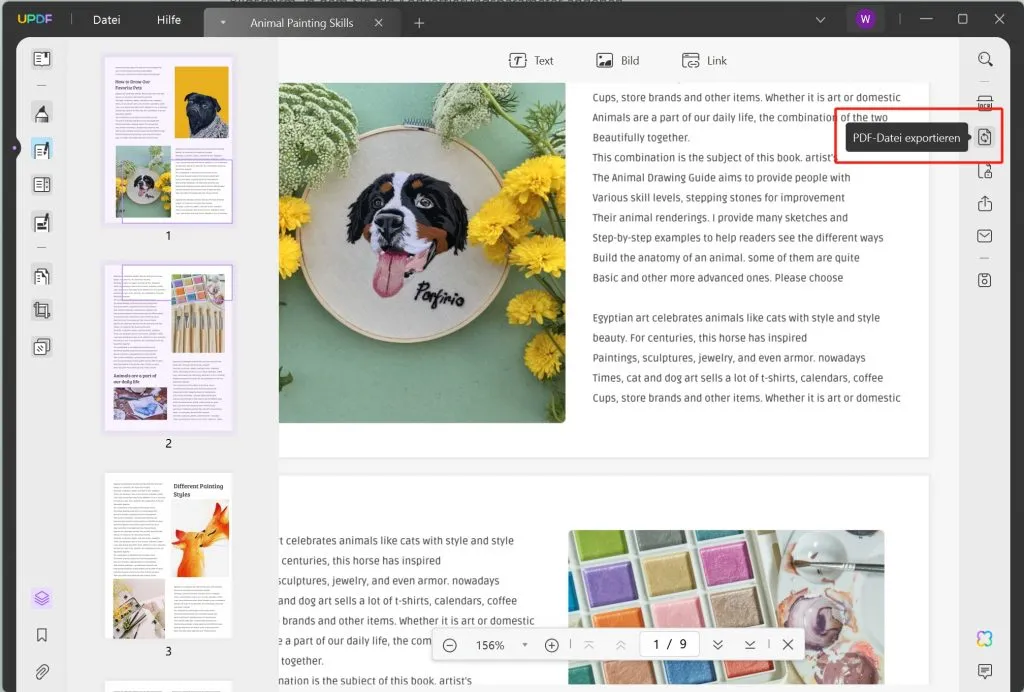1024x692 pixels.
Task: Click the PDF-Datei exportieren icon
Action: [985, 136]
